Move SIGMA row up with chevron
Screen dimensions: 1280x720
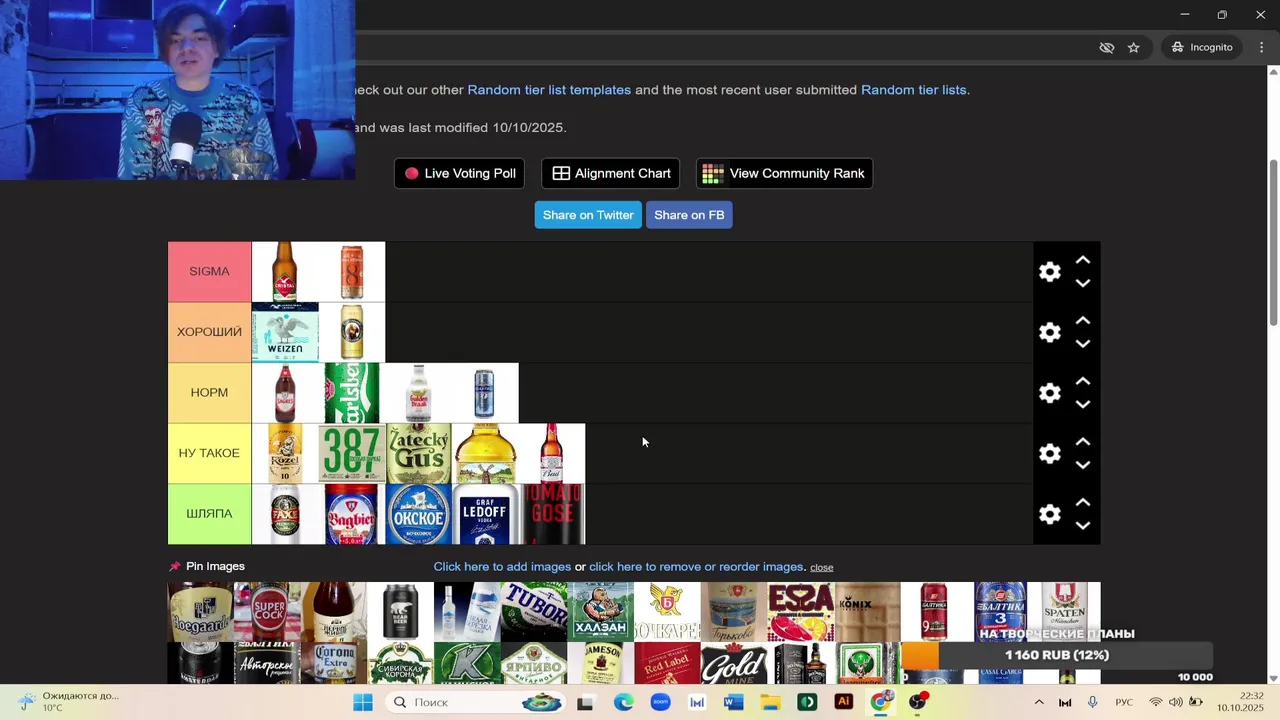click(1082, 260)
